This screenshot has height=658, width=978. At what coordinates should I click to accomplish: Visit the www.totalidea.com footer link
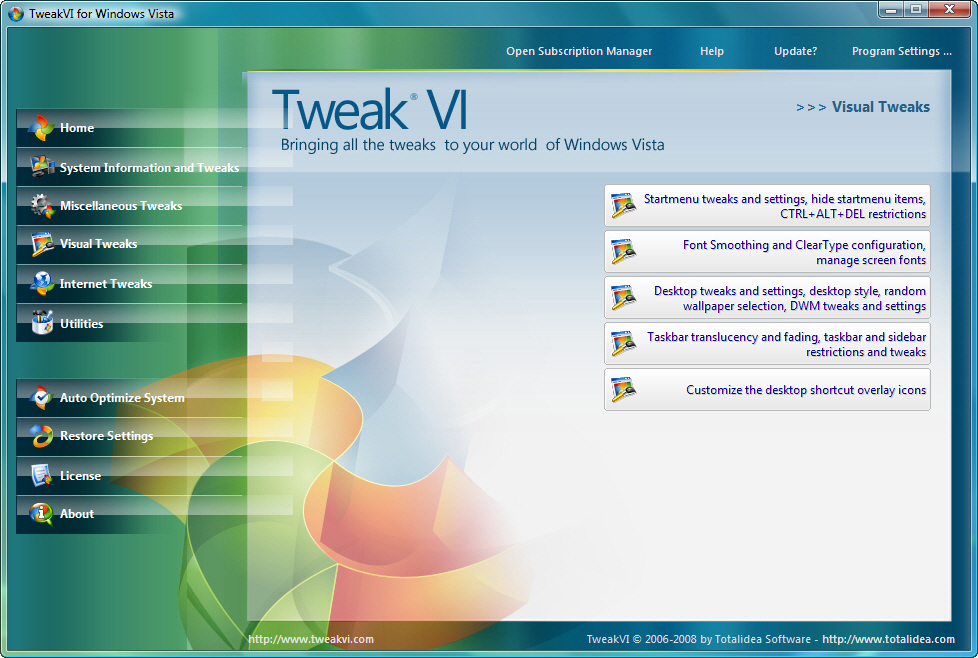(x=888, y=639)
